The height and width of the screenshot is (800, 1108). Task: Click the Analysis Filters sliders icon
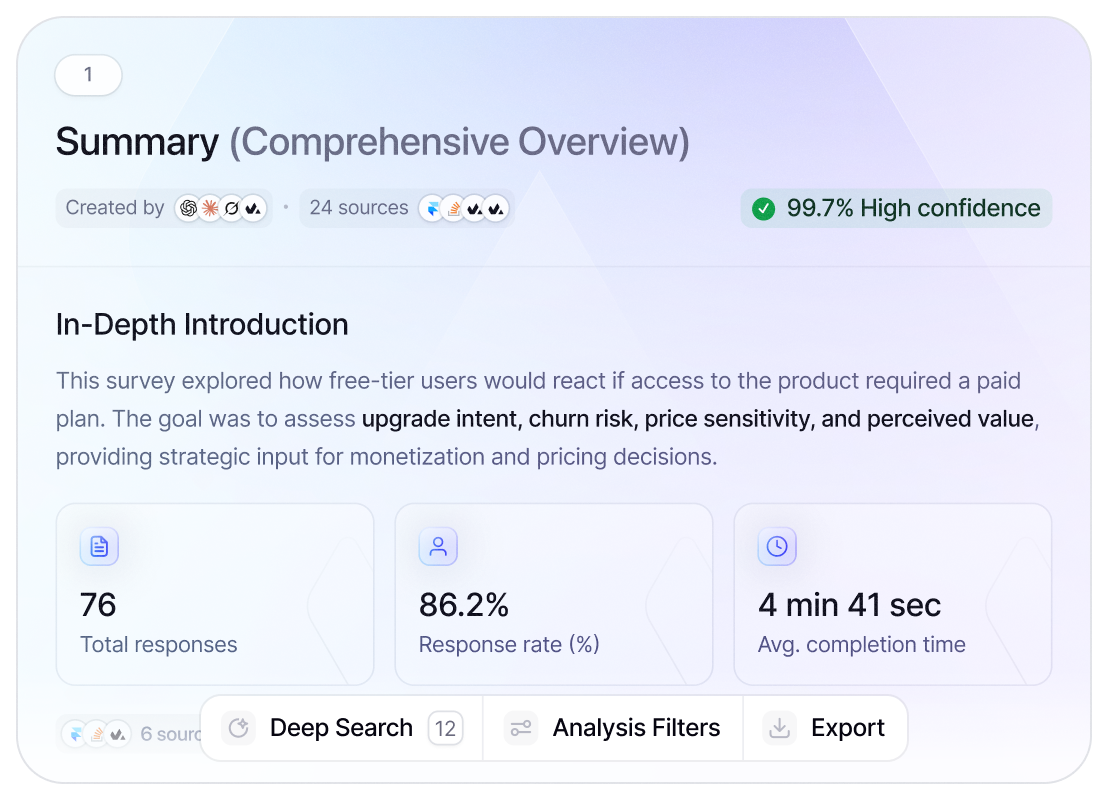click(x=520, y=728)
